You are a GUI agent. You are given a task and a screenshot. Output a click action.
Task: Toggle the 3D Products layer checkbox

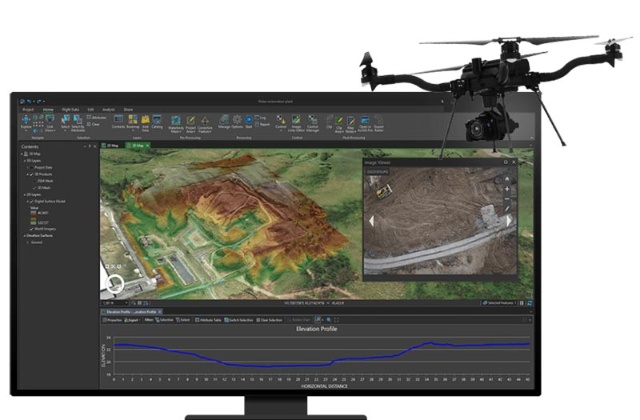coord(31,174)
